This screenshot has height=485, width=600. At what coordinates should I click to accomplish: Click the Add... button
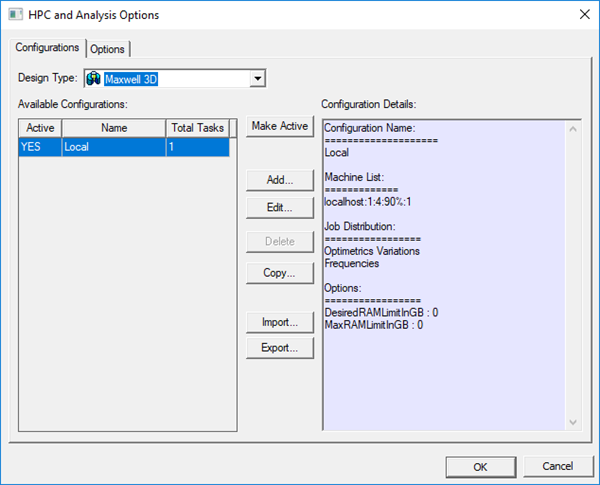[280, 180]
